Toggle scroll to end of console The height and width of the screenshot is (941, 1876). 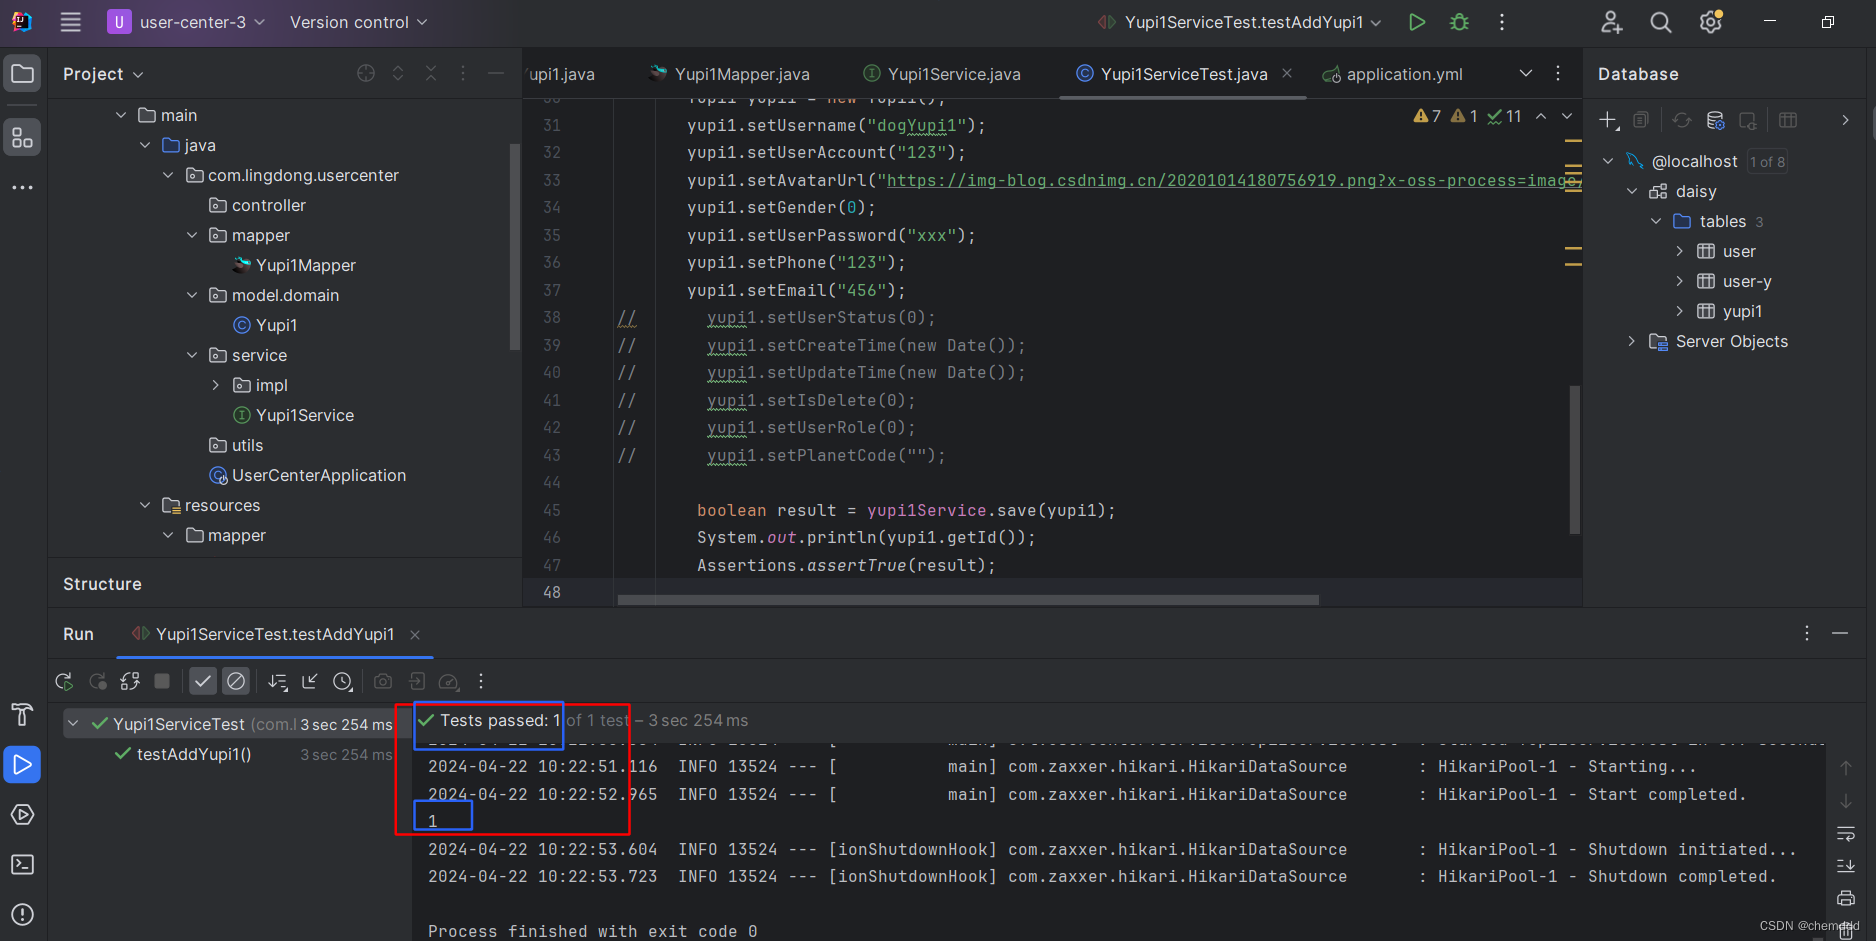[x=1846, y=865]
